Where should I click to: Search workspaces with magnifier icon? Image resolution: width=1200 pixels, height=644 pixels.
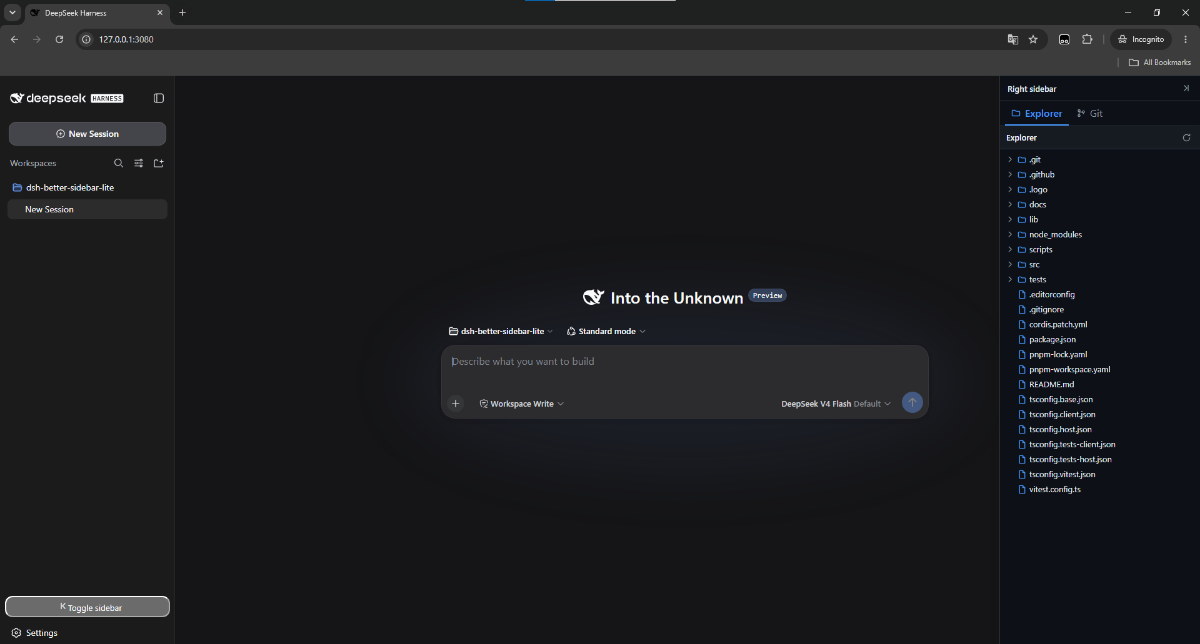pyautogui.click(x=119, y=163)
